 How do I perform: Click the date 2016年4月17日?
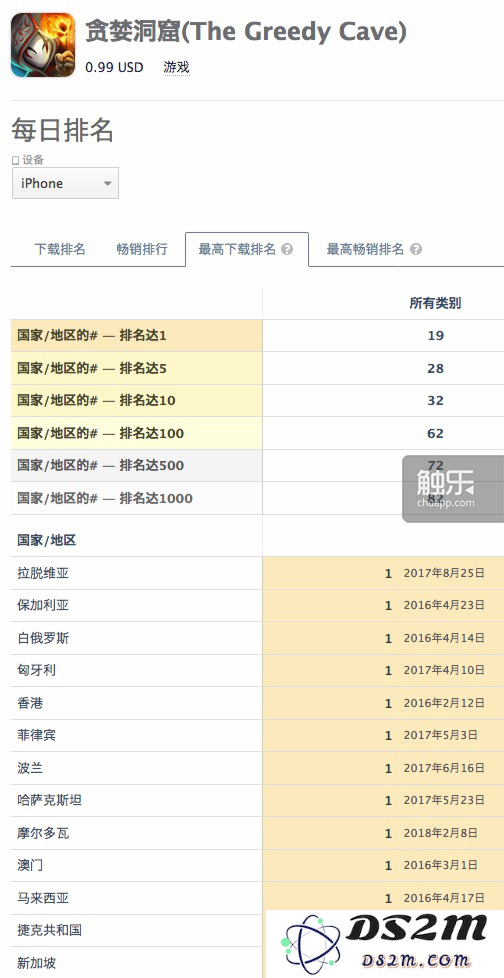point(444,898)
